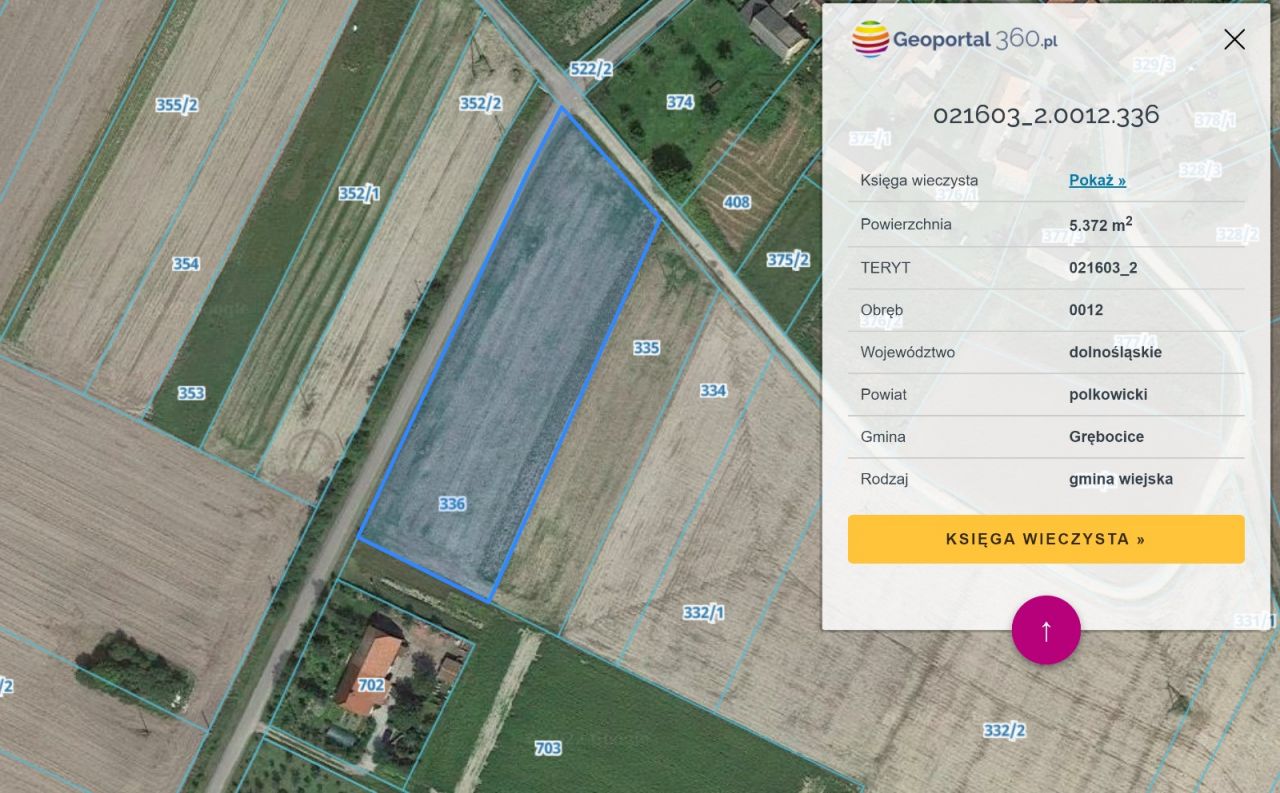This screenshot has width=1280, height=793.
Task: Click the Geoportal360.pl logo
Action: coord(955,40)
